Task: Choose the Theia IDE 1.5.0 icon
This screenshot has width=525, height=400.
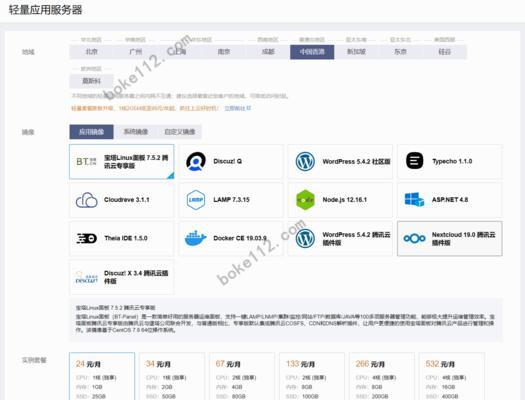Action: (x=86, y=238)
